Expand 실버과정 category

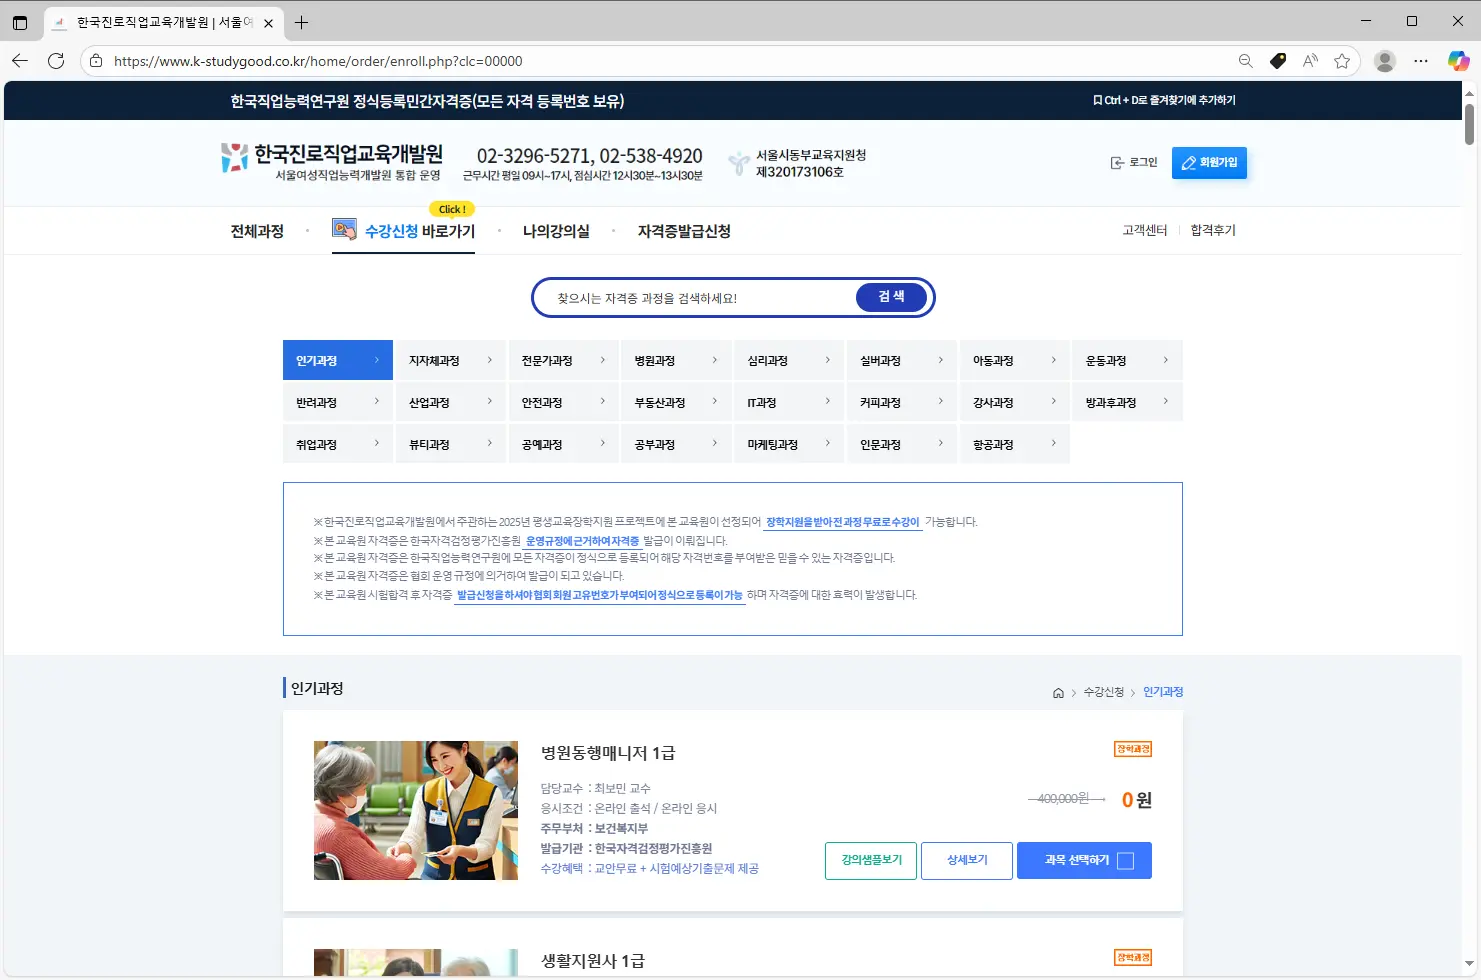[x=902, y=360]
